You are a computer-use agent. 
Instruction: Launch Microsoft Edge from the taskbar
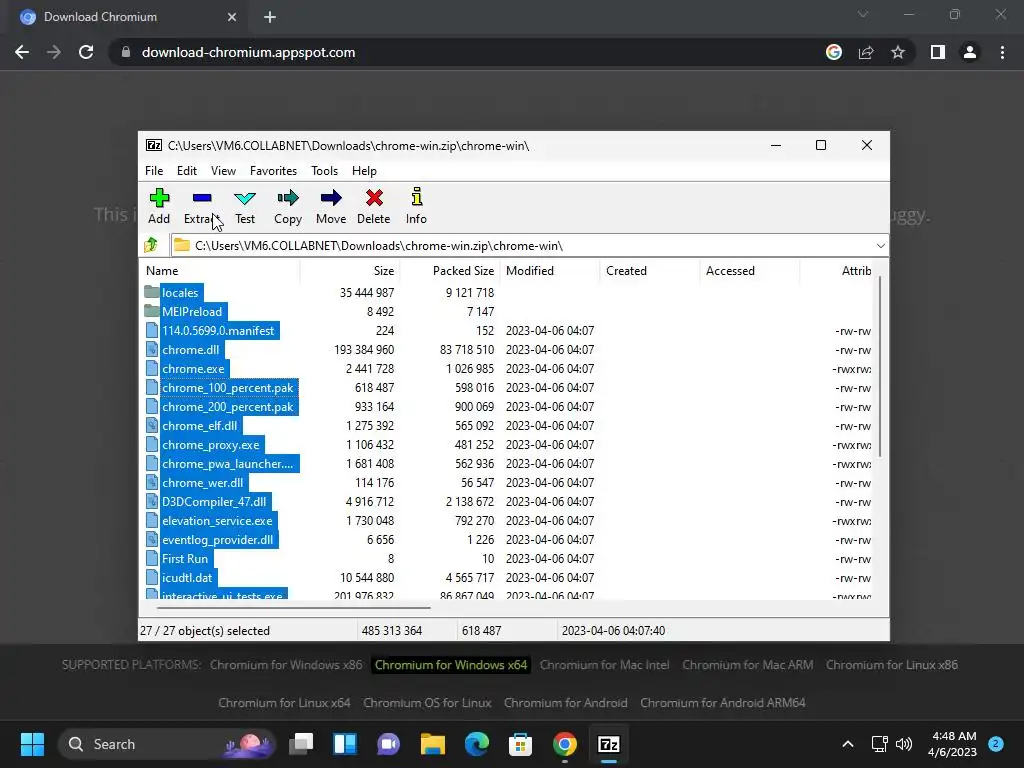477,744
